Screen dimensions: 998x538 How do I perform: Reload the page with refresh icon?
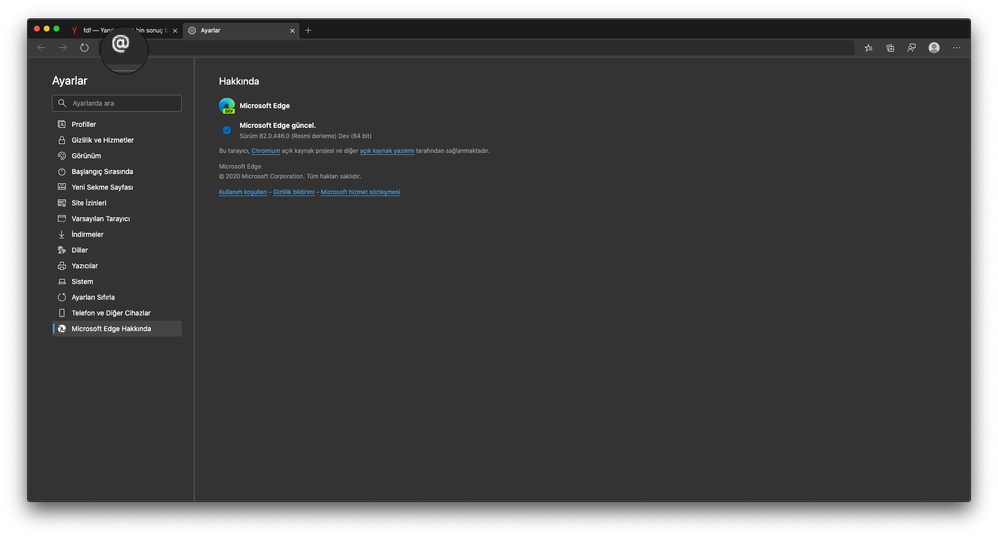(84, 48)
